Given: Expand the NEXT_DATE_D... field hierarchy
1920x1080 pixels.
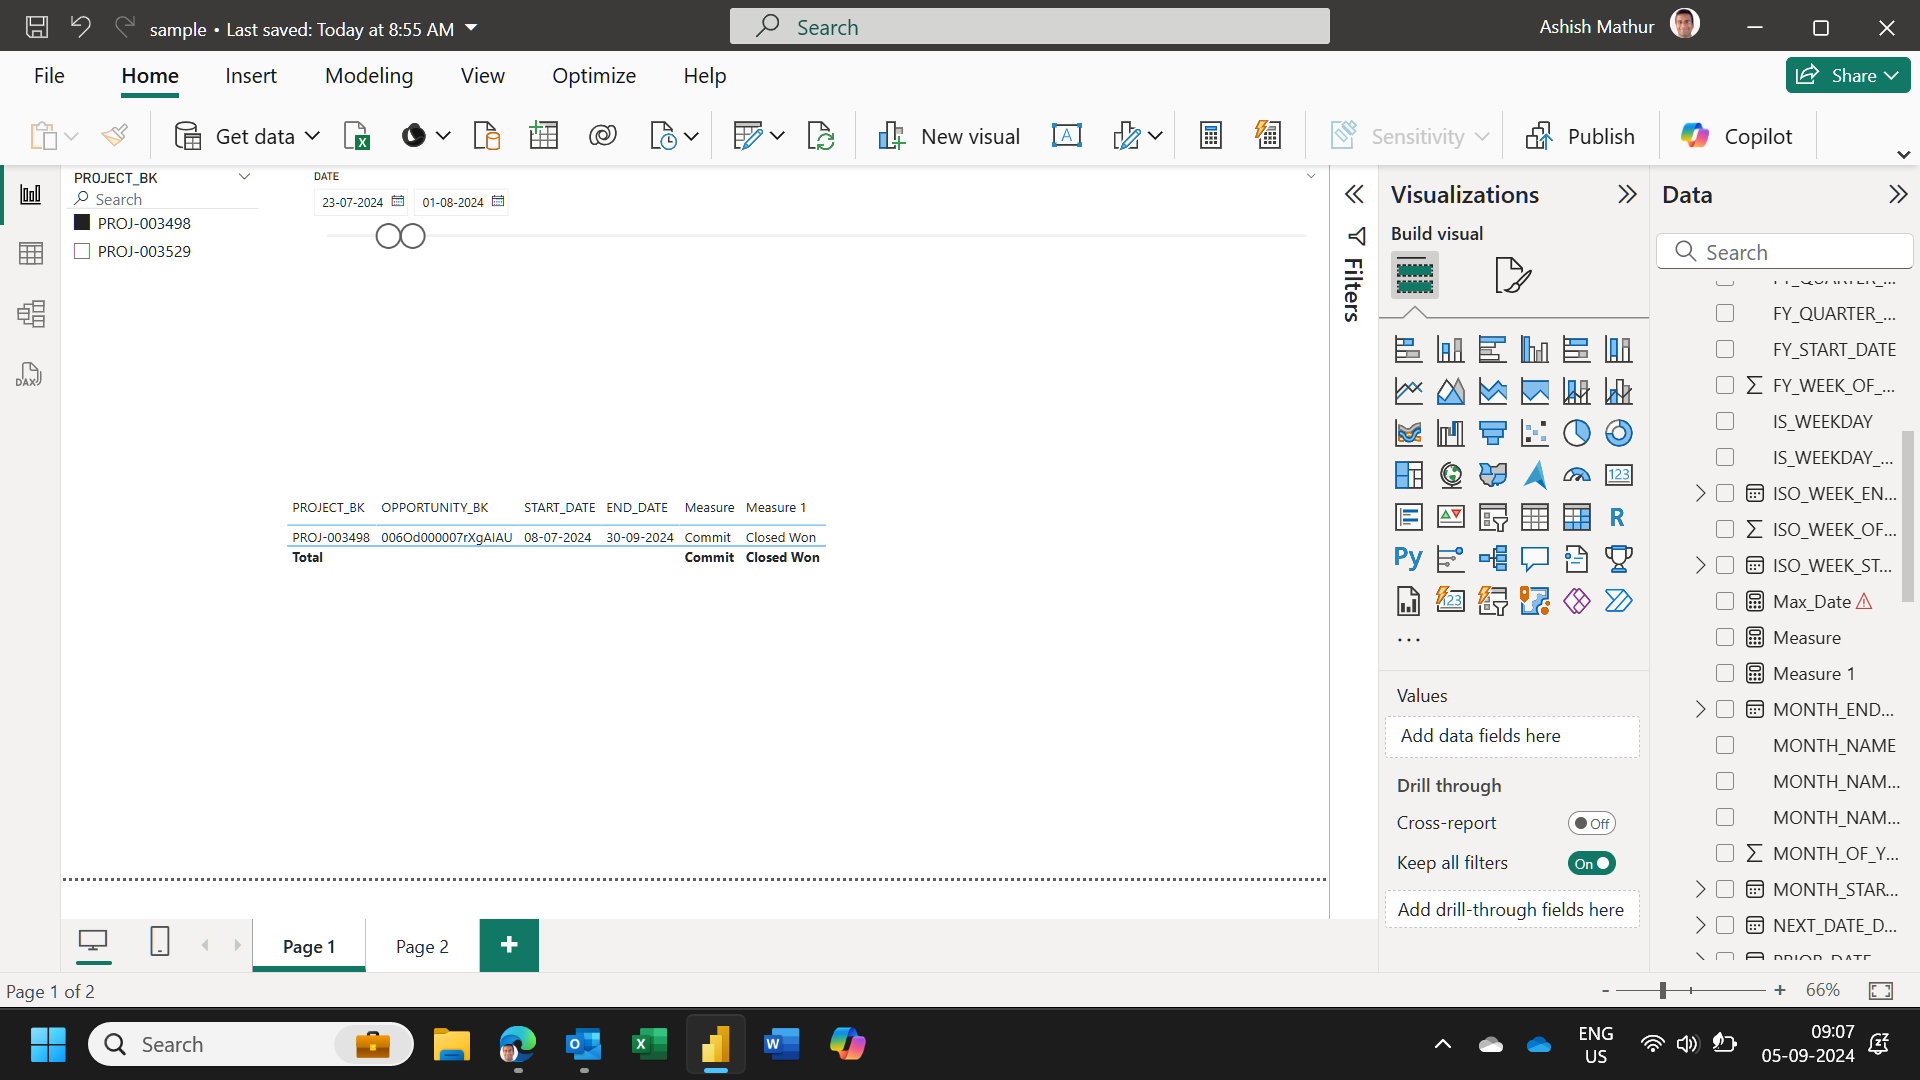Looking at the screenshot, I should [1700, 925].
